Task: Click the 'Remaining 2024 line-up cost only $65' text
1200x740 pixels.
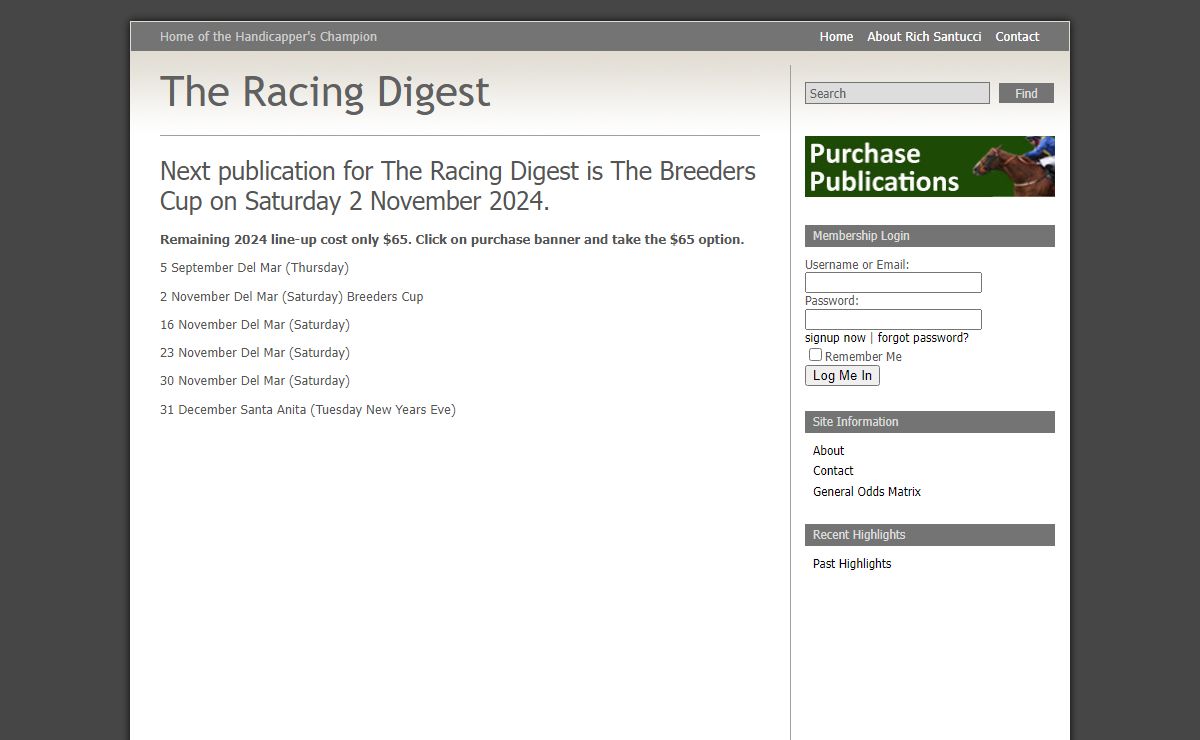Action: click(x=452, y=240)
